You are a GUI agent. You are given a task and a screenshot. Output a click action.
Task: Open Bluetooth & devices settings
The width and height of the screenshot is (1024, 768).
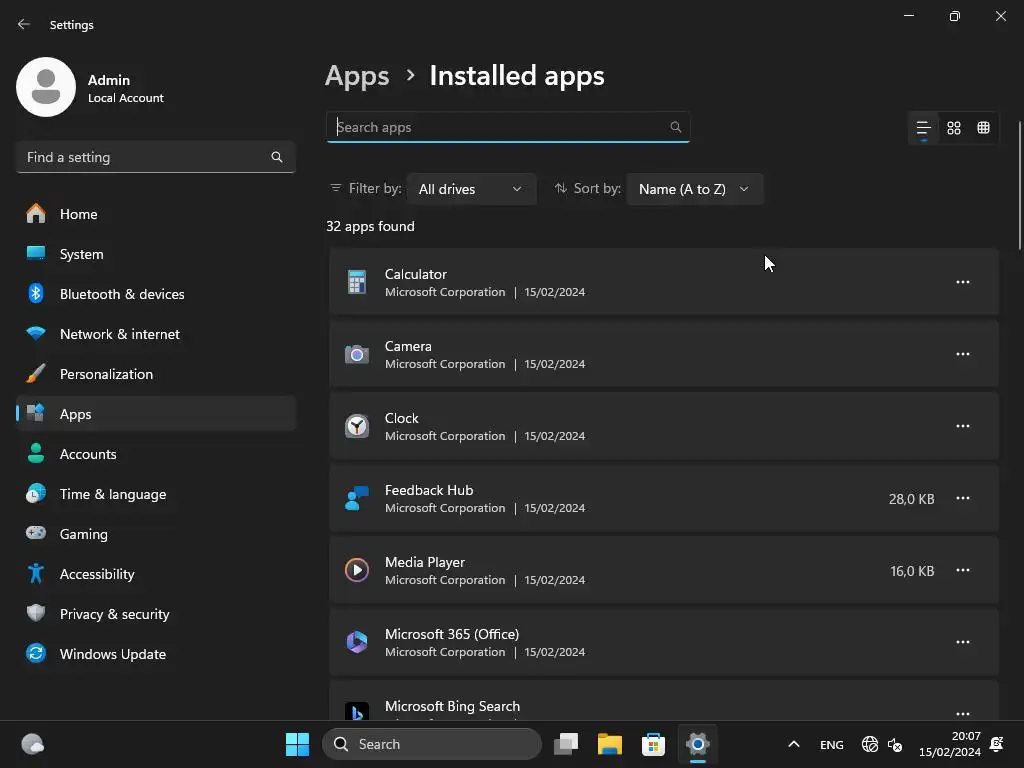click(122, 294)
